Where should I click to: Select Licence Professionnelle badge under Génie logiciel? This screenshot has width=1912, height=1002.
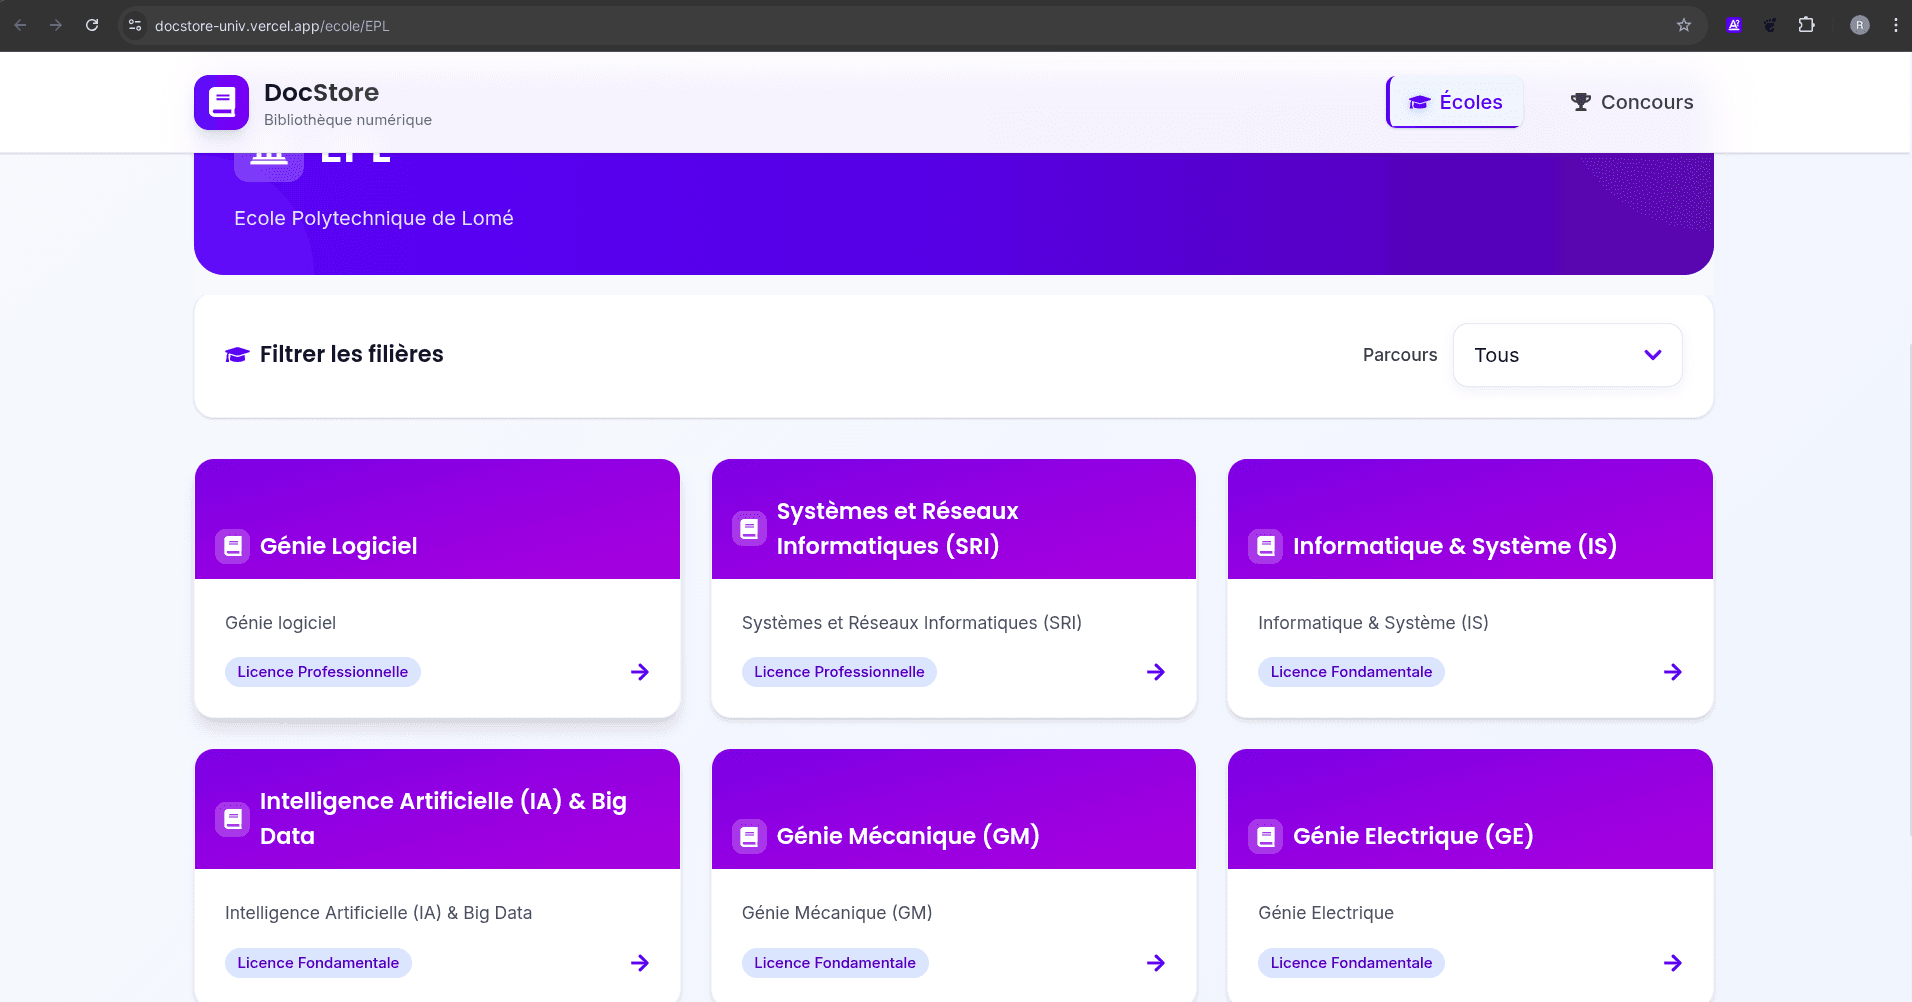(x=322, y=672)
